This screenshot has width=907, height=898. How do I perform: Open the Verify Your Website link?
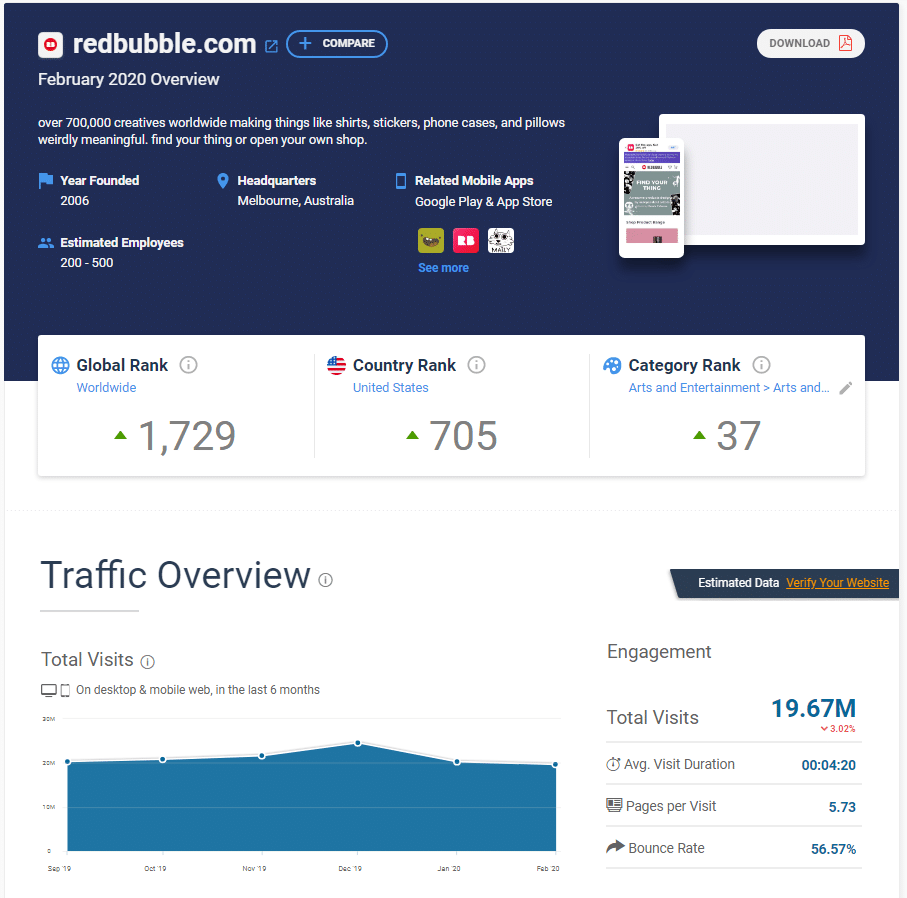point(837,583)
